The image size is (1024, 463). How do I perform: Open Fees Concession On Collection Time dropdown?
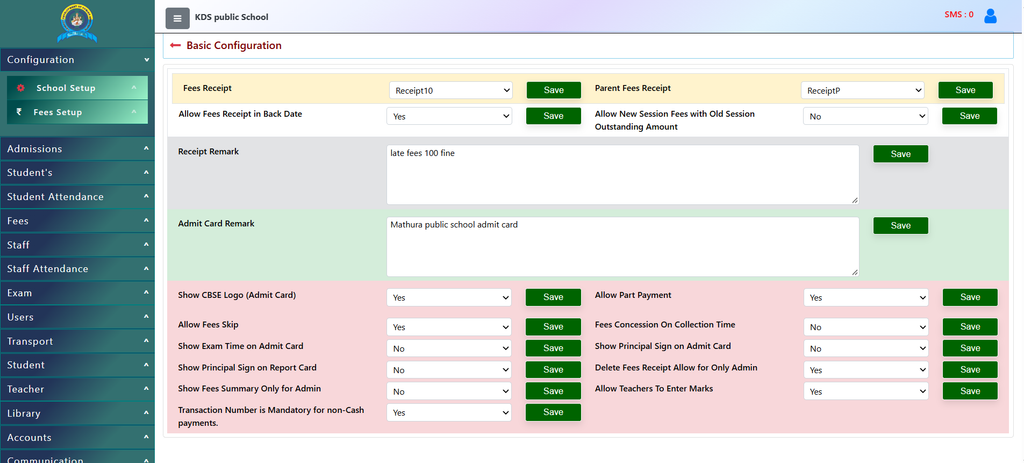pyautogui.click(x=865, y=327)
